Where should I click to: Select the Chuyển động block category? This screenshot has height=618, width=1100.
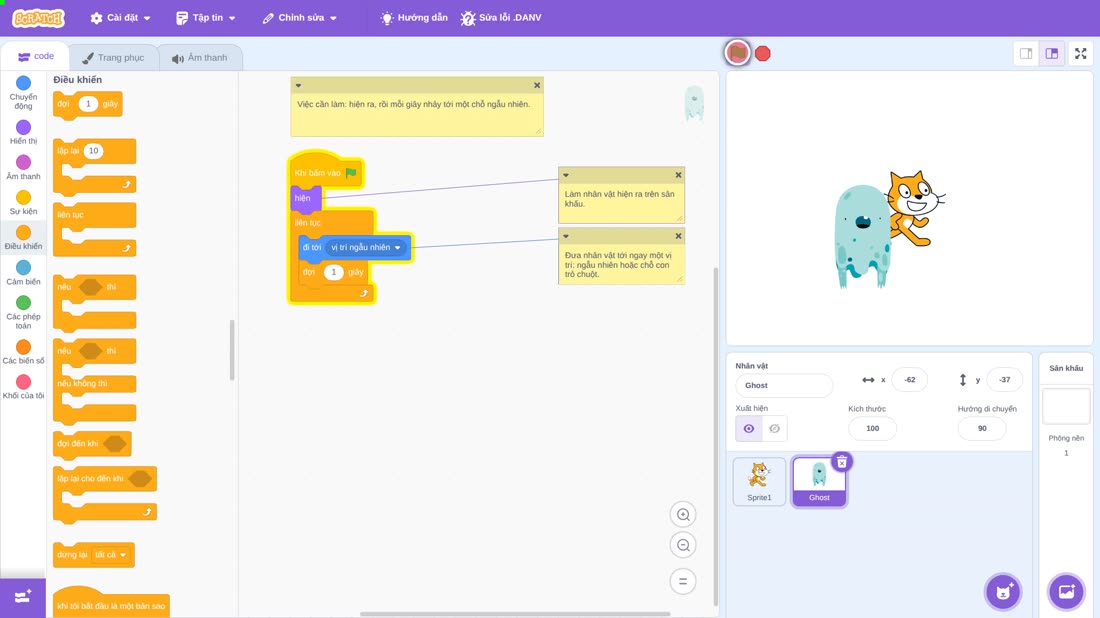[23, 93]
